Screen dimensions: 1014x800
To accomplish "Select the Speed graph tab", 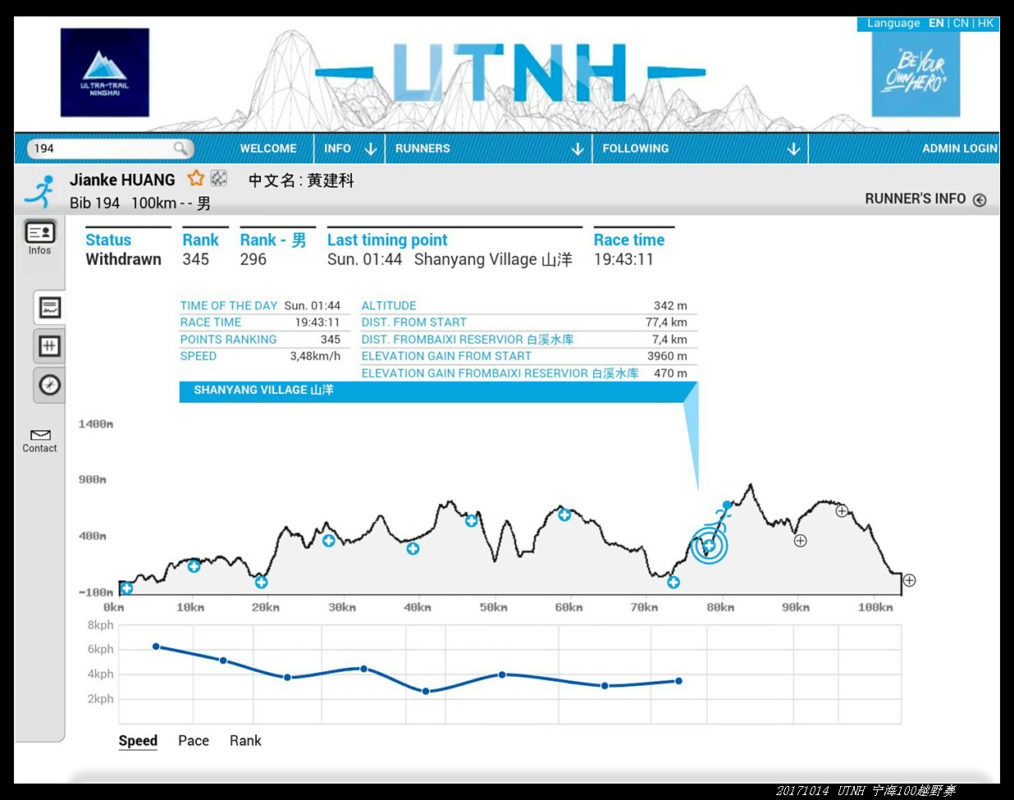I will 138,741.
